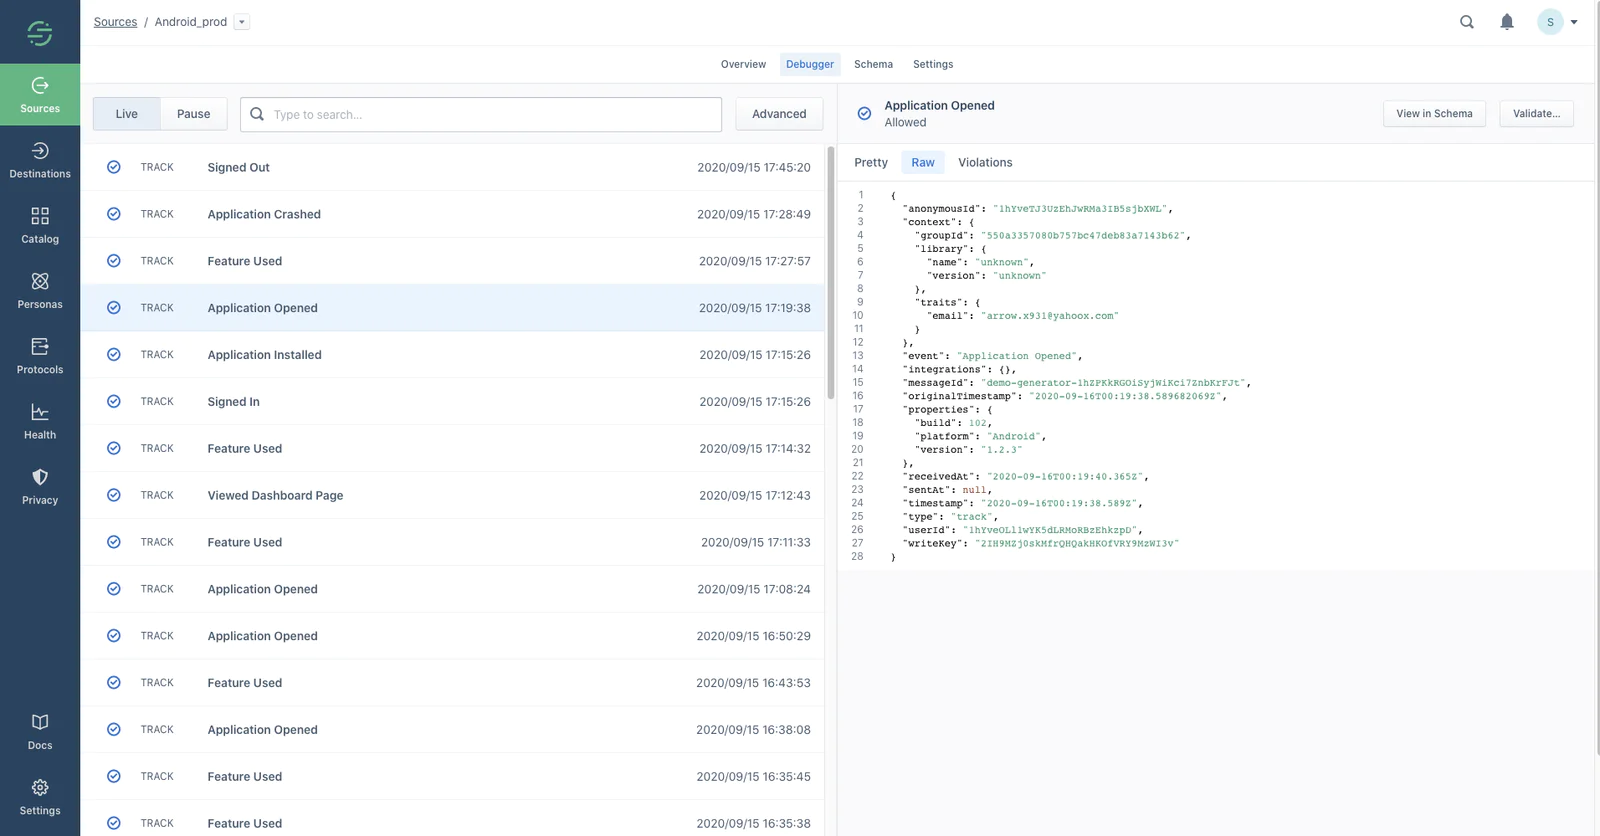Go to the Schema tab

click(x=873, y=64)
